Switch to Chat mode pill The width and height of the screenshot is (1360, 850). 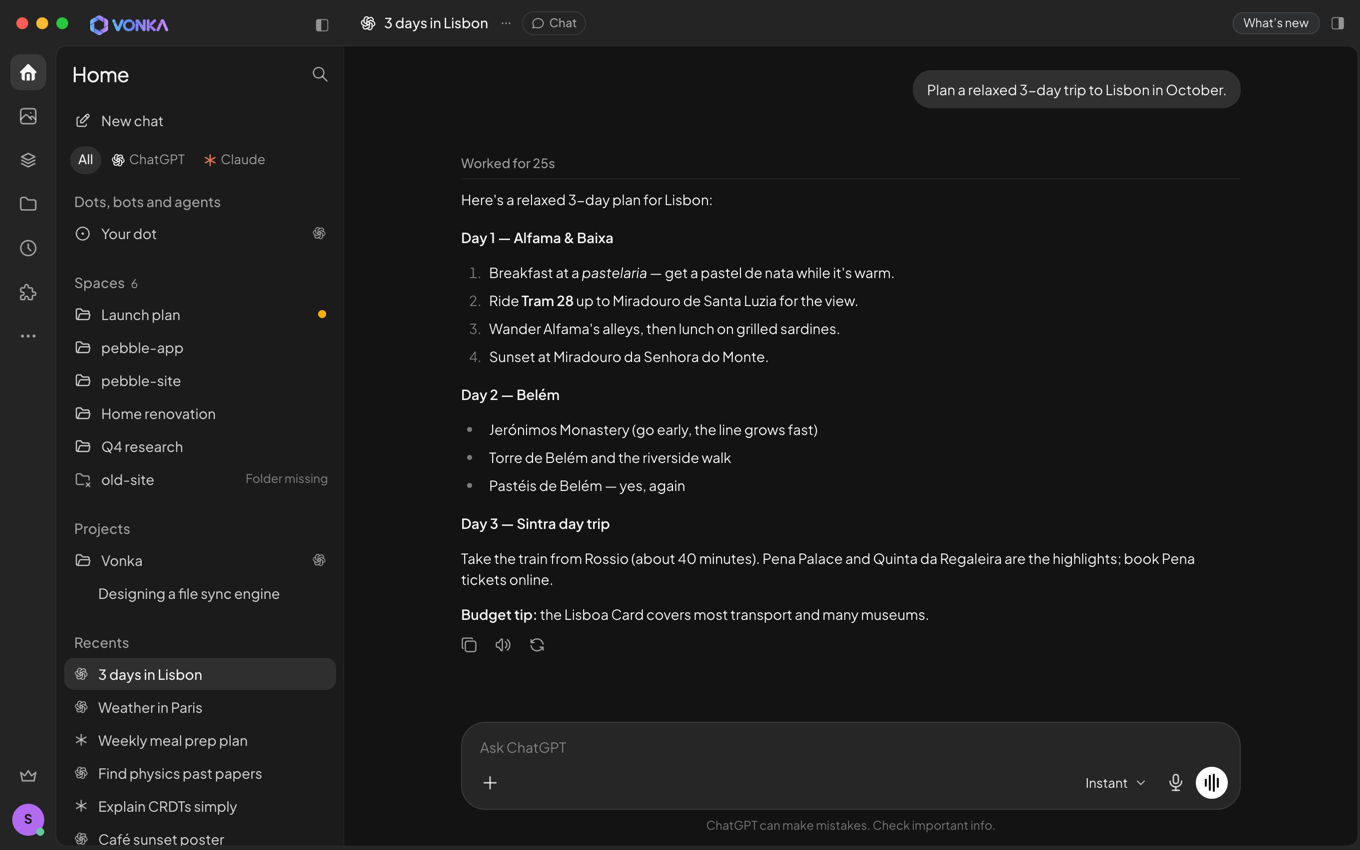click(554, 23)
